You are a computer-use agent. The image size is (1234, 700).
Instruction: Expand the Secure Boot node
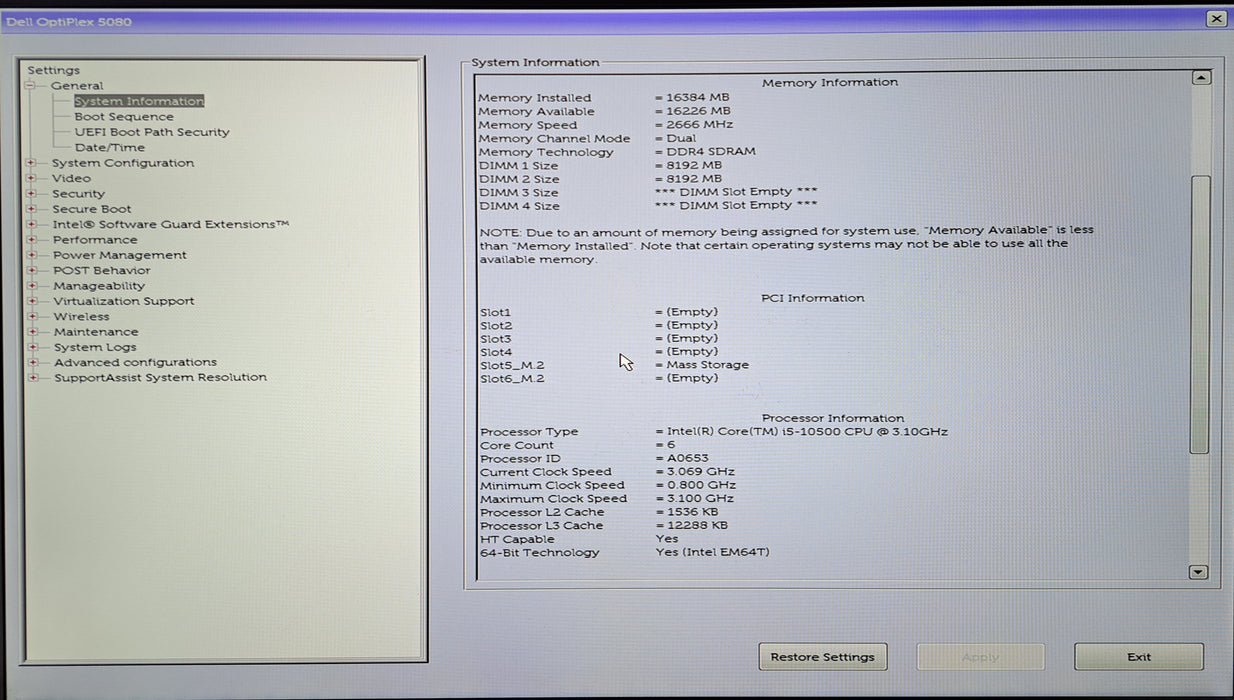coord(32,209)
